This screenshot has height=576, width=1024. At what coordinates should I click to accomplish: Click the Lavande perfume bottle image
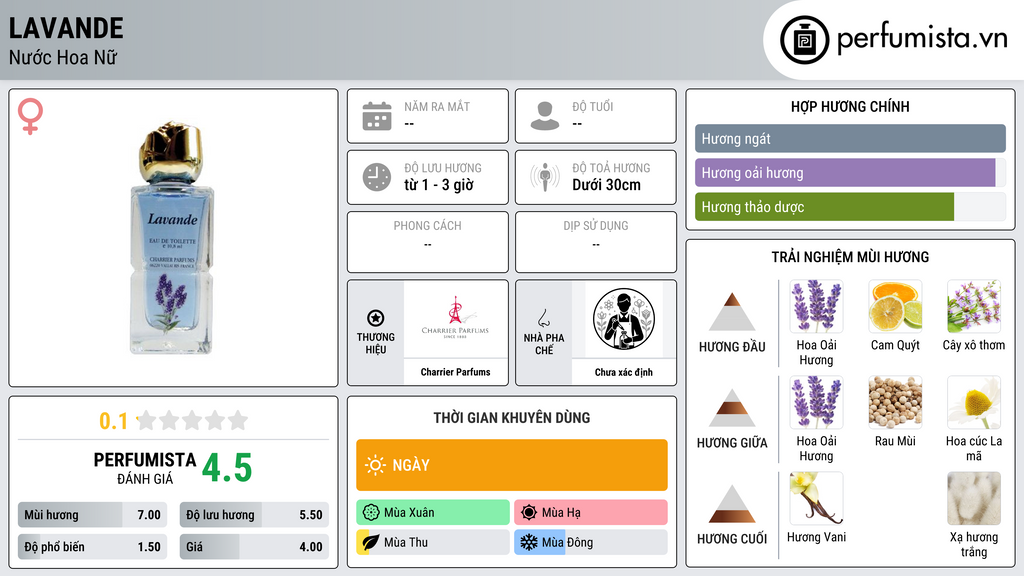coord(172,238)
